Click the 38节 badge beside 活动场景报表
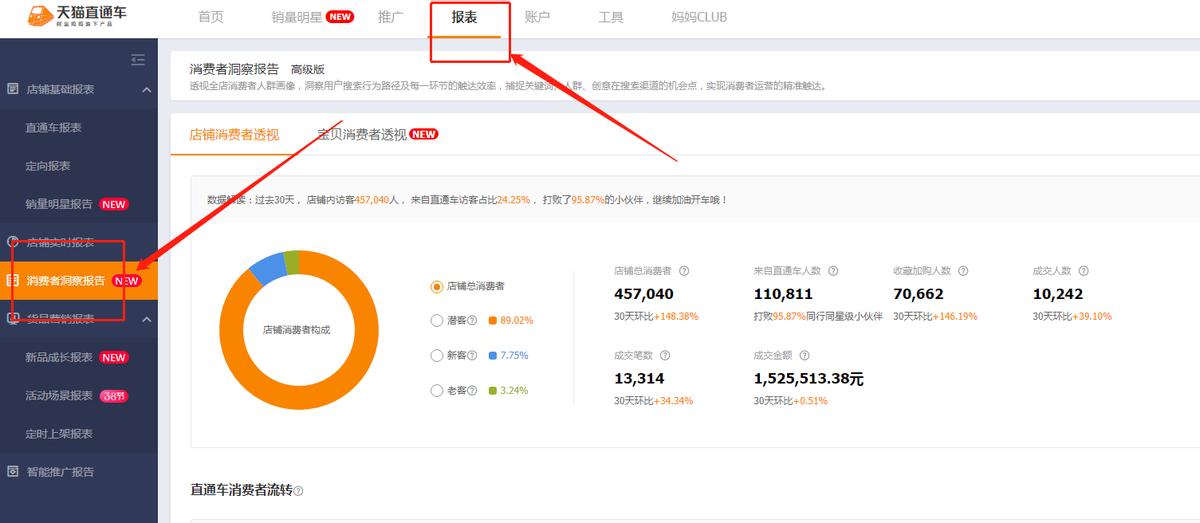 click(x=113, y=395)
